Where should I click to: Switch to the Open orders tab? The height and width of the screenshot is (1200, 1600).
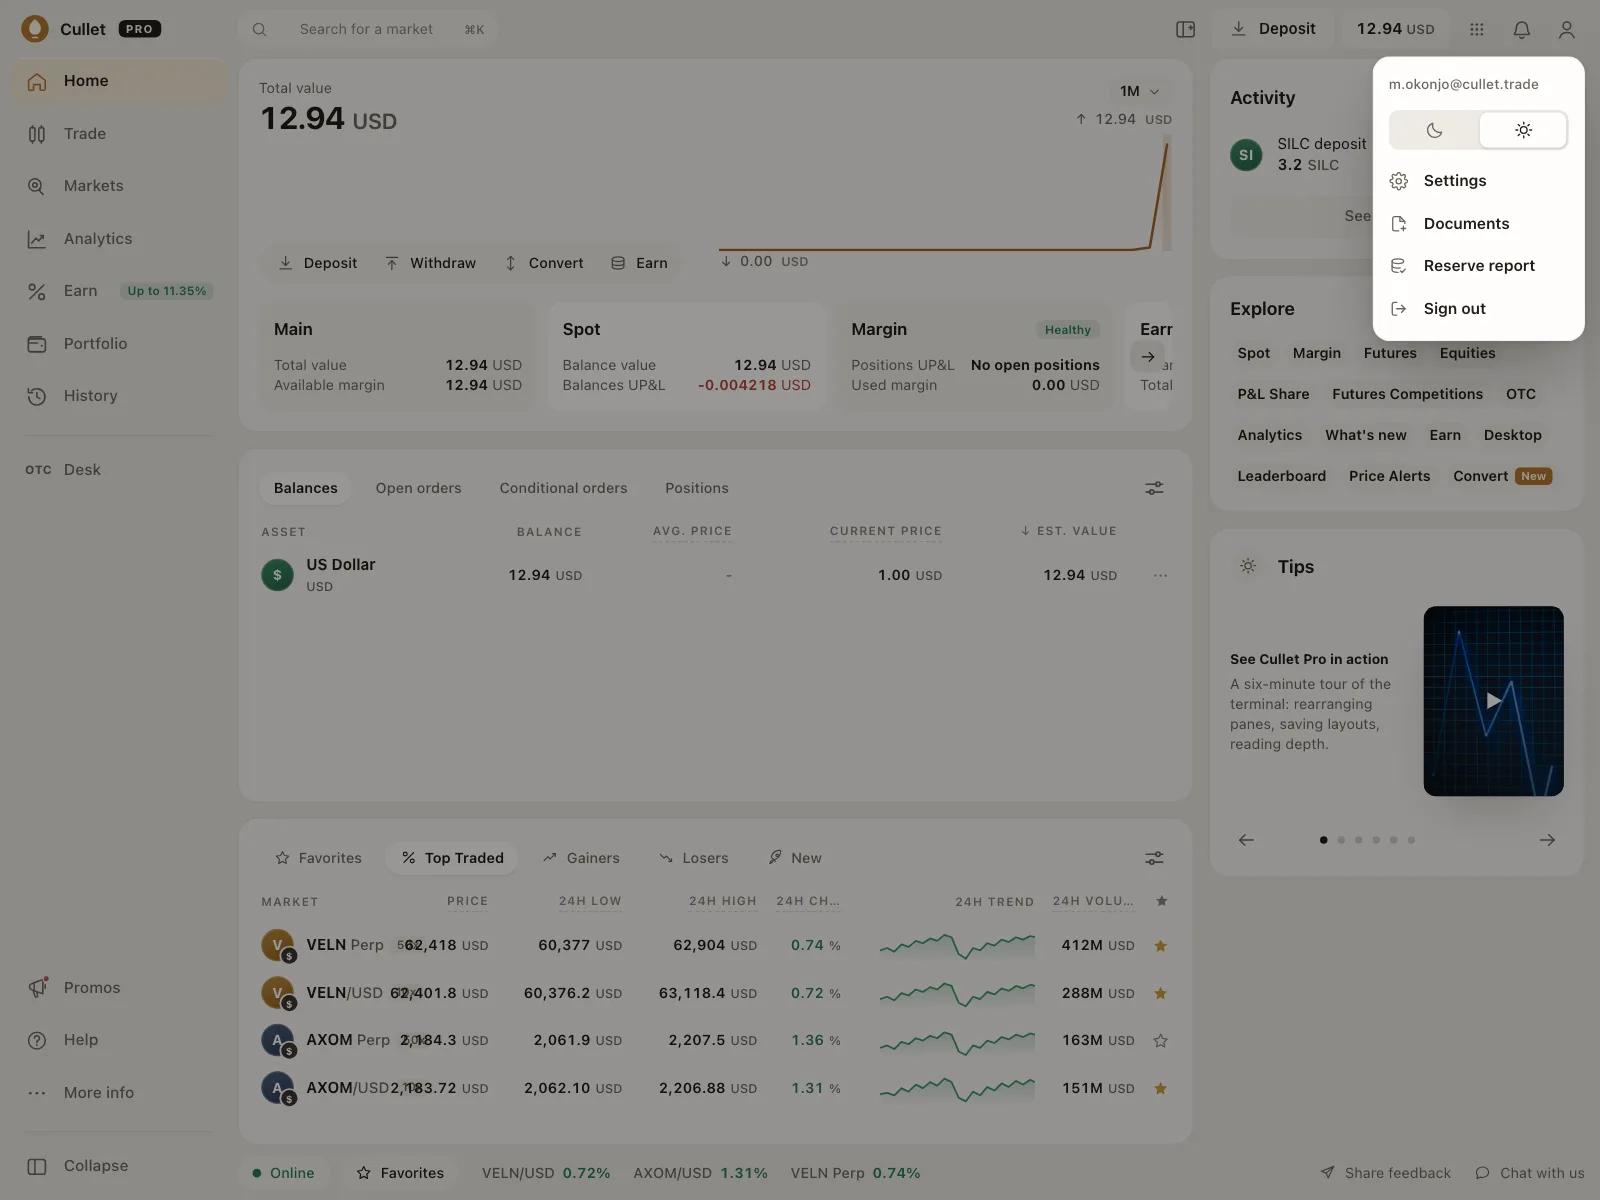[x=419, y=488]
